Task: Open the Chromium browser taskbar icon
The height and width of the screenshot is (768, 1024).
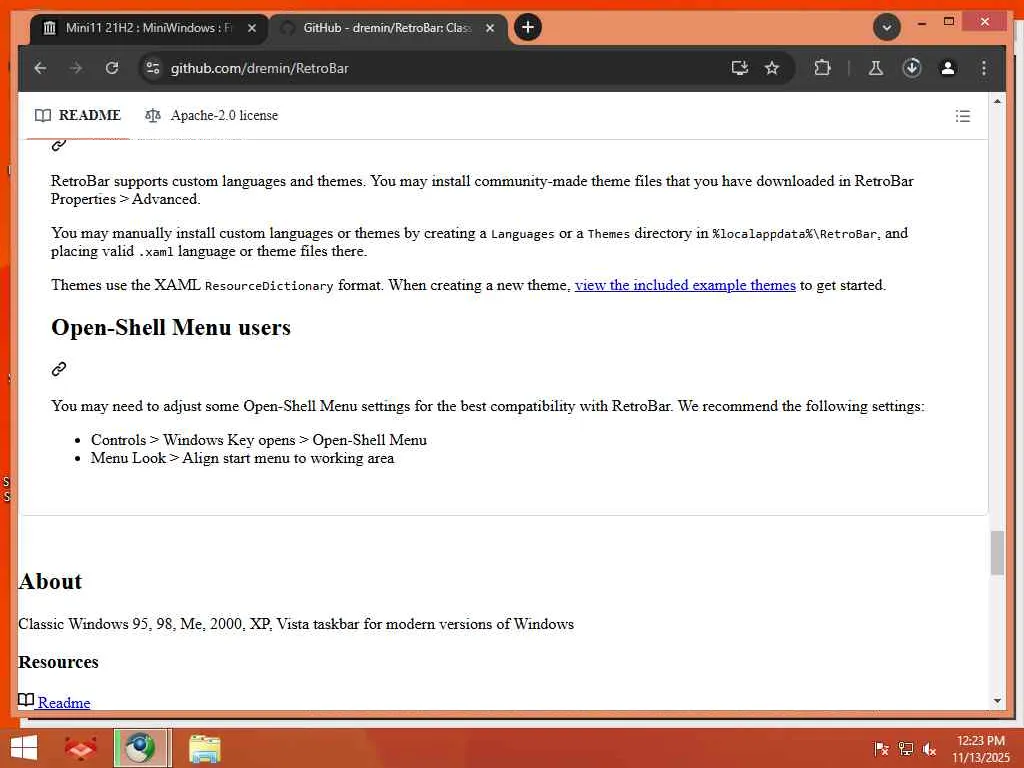Action: coord(142,748)
